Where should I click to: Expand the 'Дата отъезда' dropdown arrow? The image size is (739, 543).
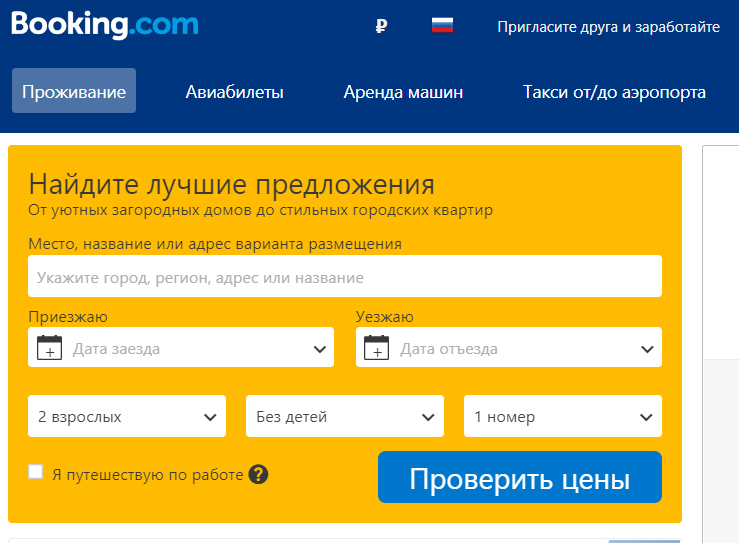tap(647, 349)
